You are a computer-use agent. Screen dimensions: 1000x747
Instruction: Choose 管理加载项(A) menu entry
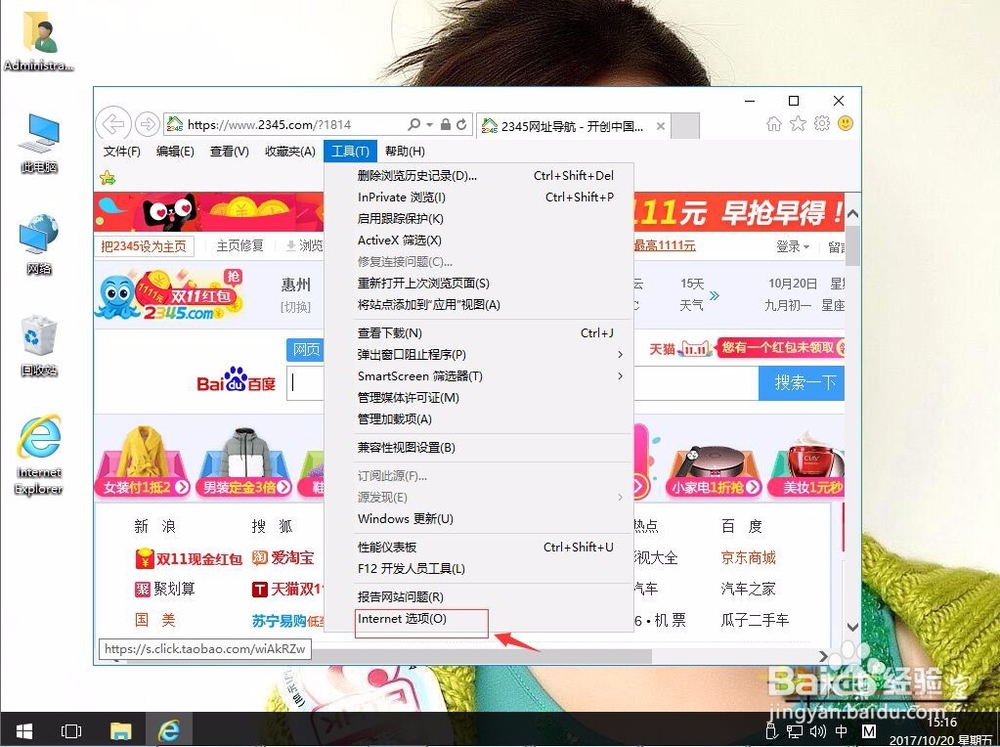[479, 419]
